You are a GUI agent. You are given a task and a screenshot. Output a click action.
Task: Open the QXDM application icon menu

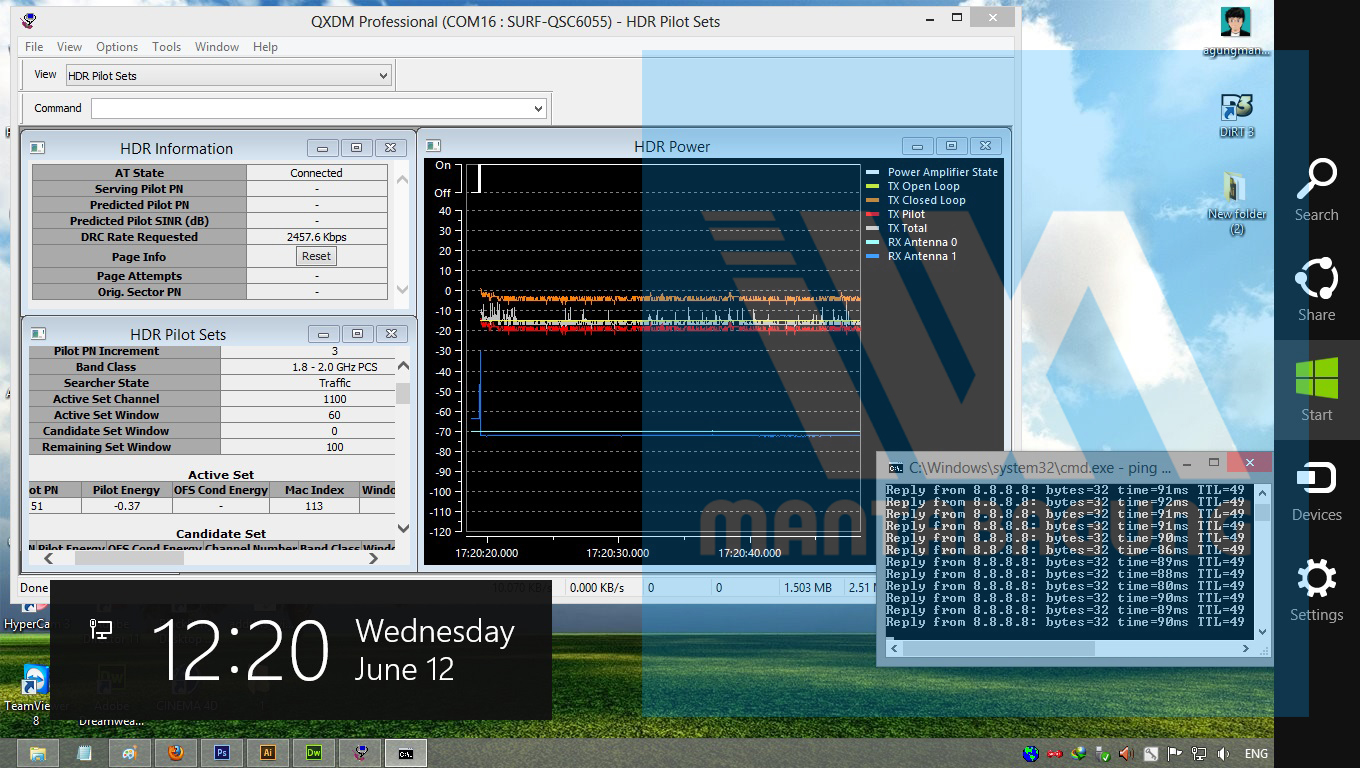(28, 20)
